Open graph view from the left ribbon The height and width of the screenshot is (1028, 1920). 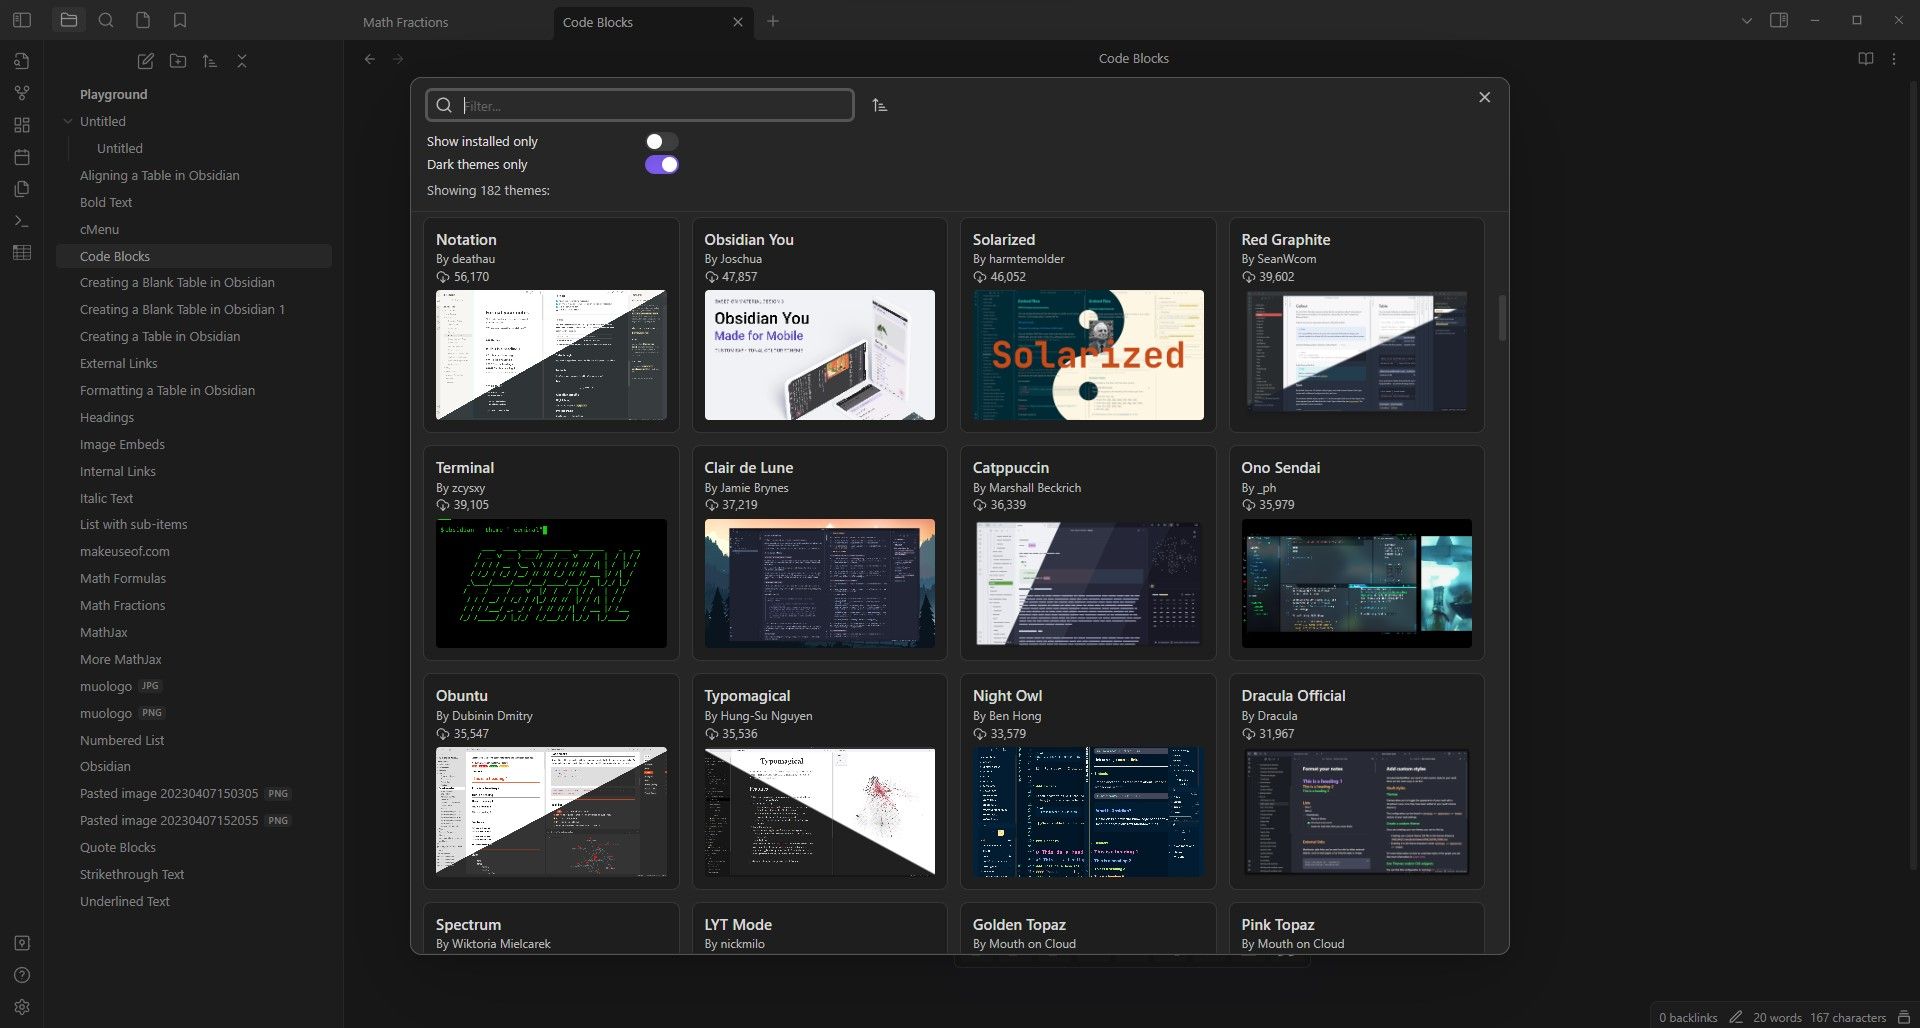[x=21, y=92]
